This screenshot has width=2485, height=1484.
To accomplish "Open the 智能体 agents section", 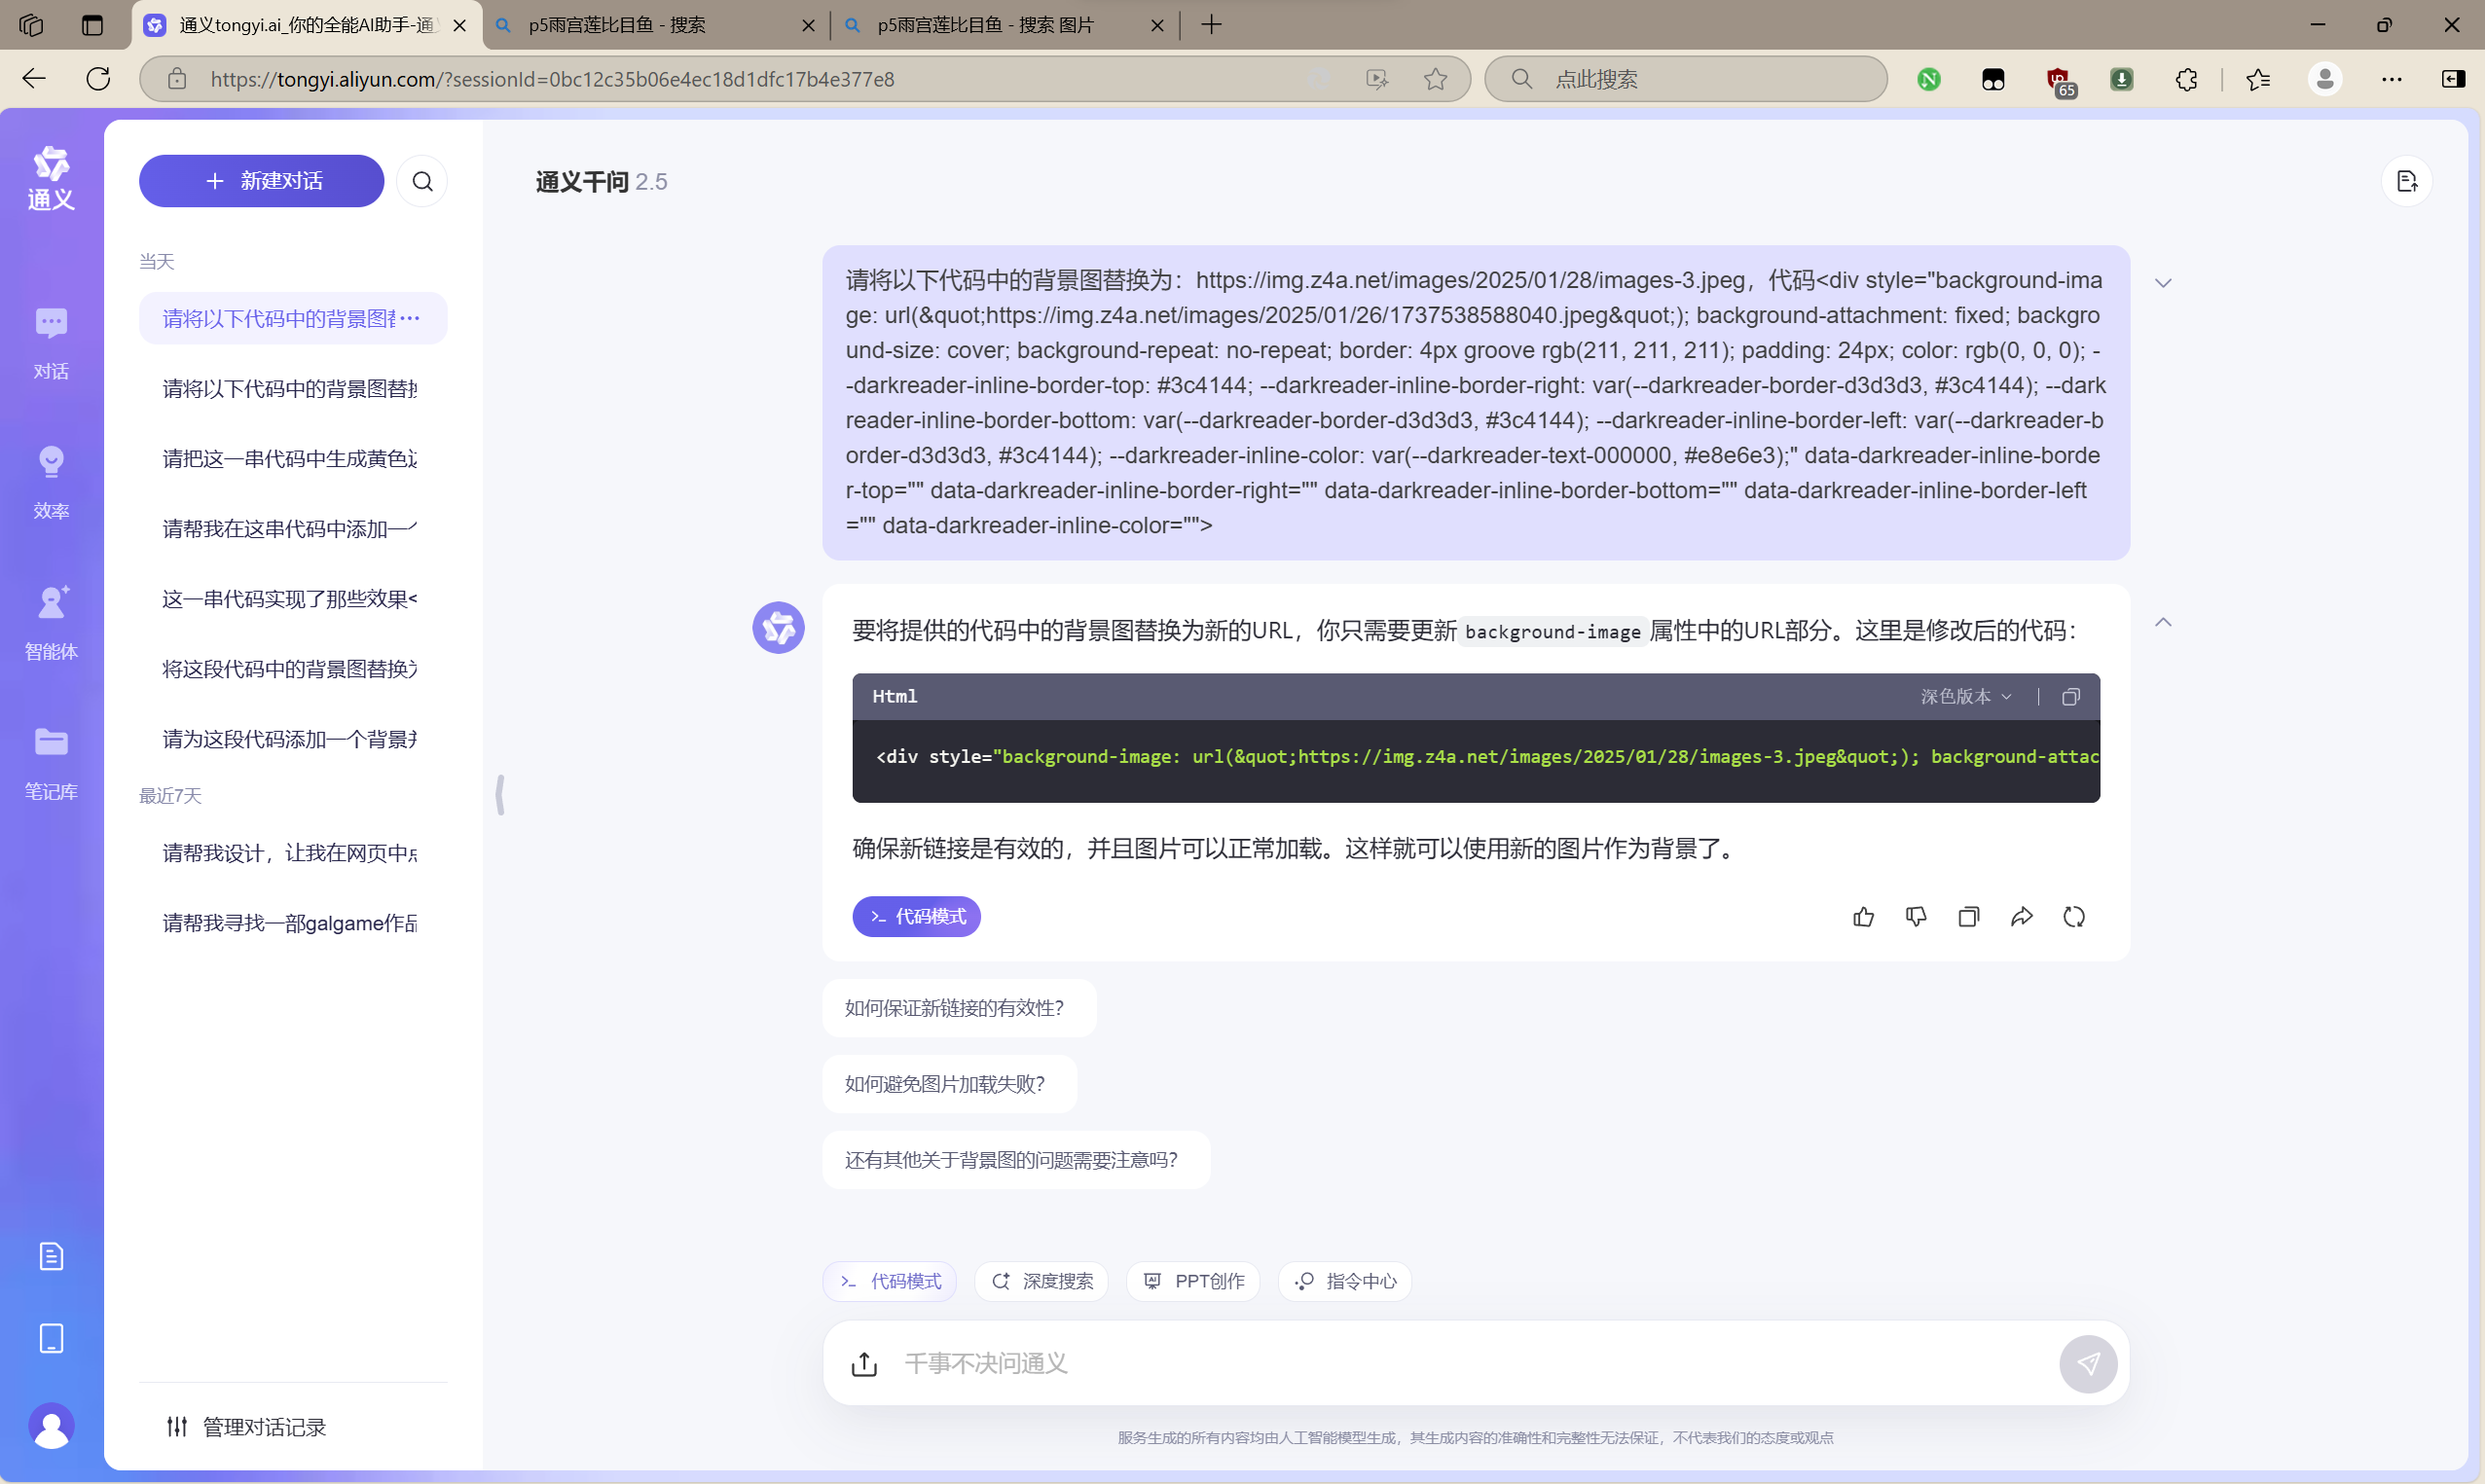I will (x=51, y=623).
